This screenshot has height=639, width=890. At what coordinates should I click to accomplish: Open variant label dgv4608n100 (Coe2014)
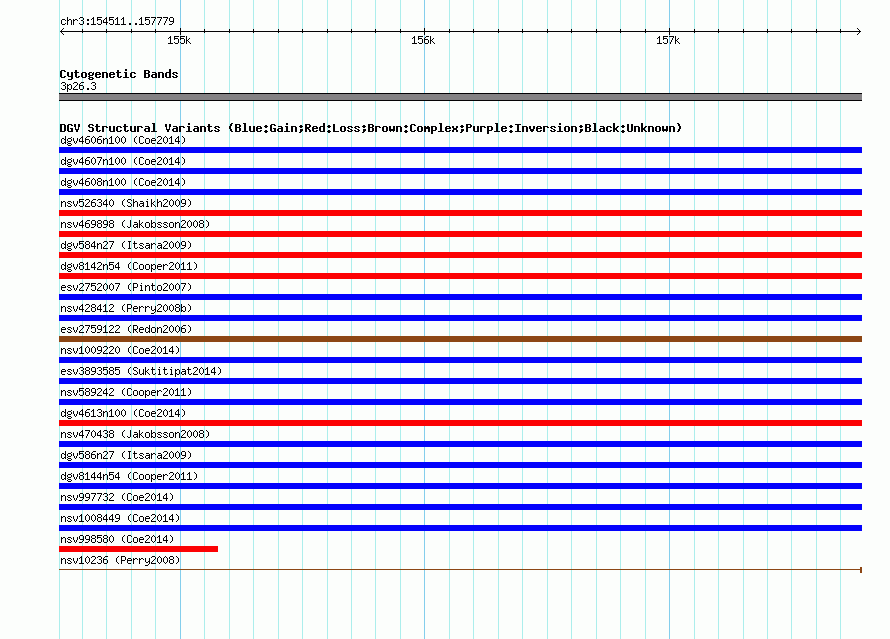(x=123, y=182)
